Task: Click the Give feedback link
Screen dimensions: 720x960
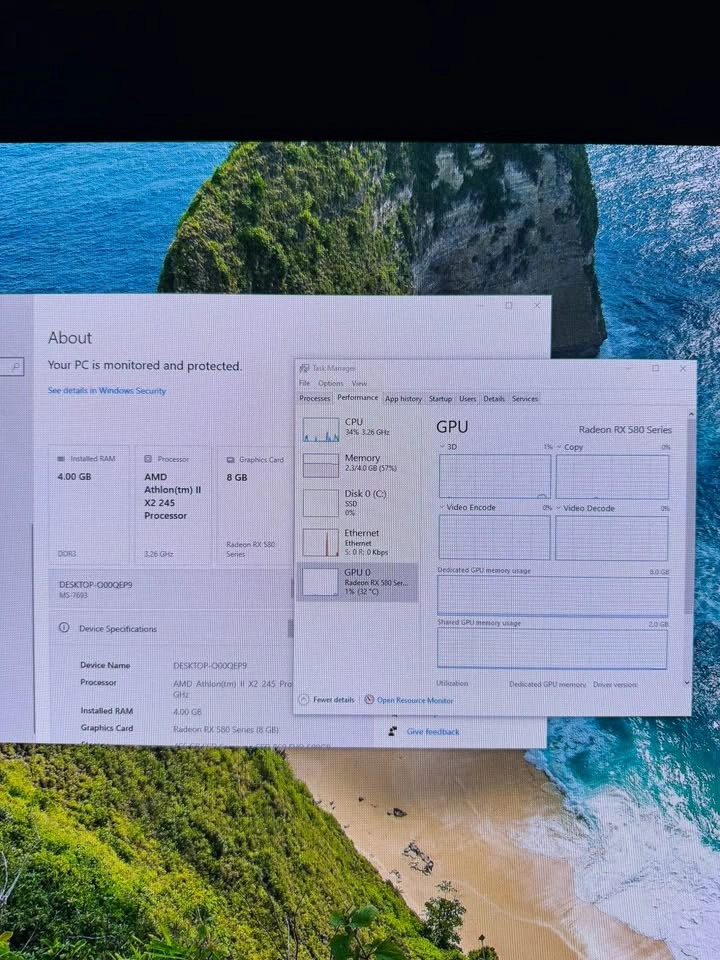Action: (x=433, y=731)
